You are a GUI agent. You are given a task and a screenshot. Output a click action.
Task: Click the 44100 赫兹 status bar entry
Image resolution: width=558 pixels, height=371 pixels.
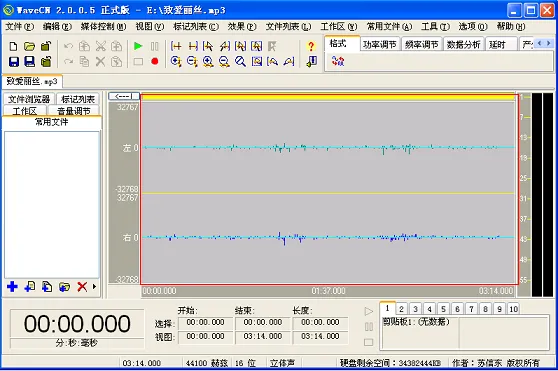click(207, 363)
